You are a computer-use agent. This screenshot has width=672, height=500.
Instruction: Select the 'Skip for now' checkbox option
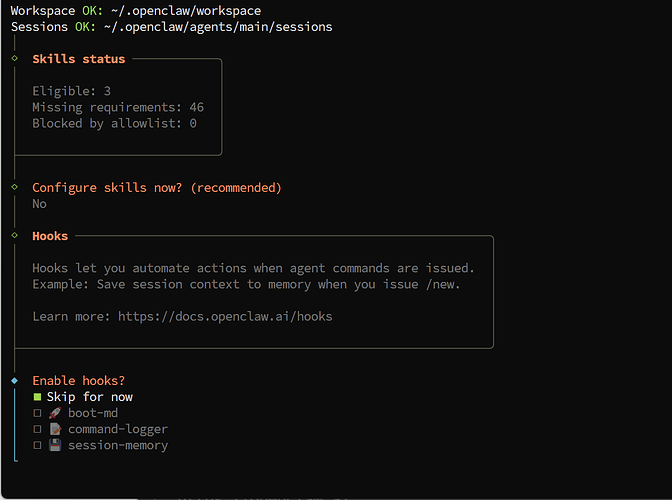click(37, 397)
